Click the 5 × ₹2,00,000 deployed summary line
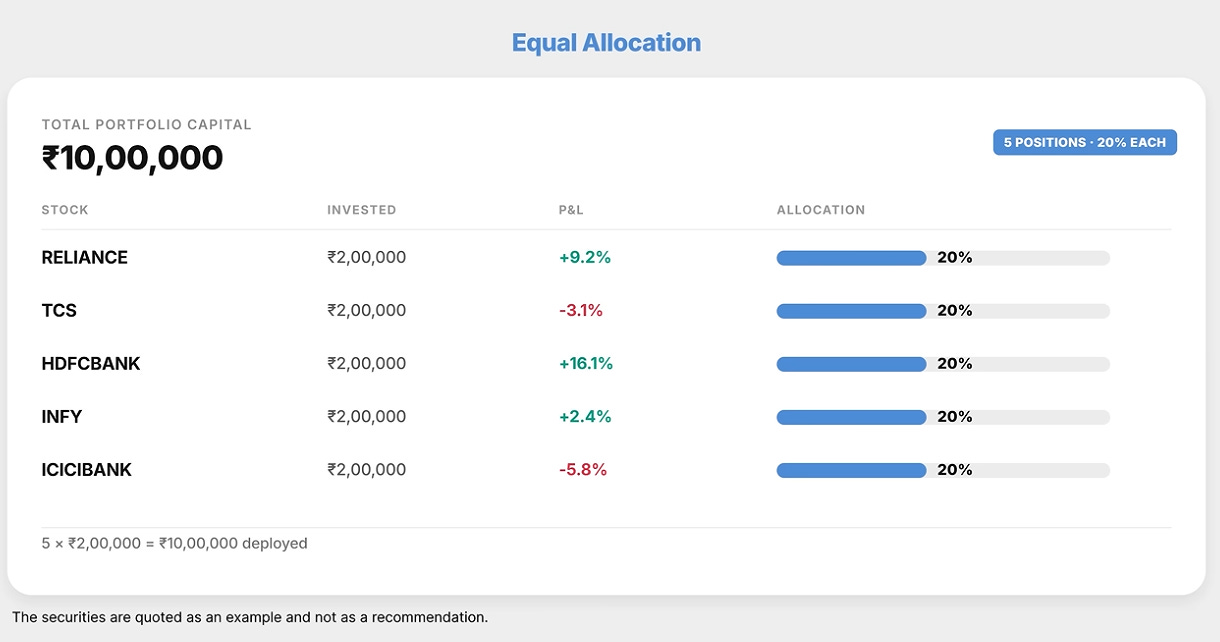 click(175, 544)
